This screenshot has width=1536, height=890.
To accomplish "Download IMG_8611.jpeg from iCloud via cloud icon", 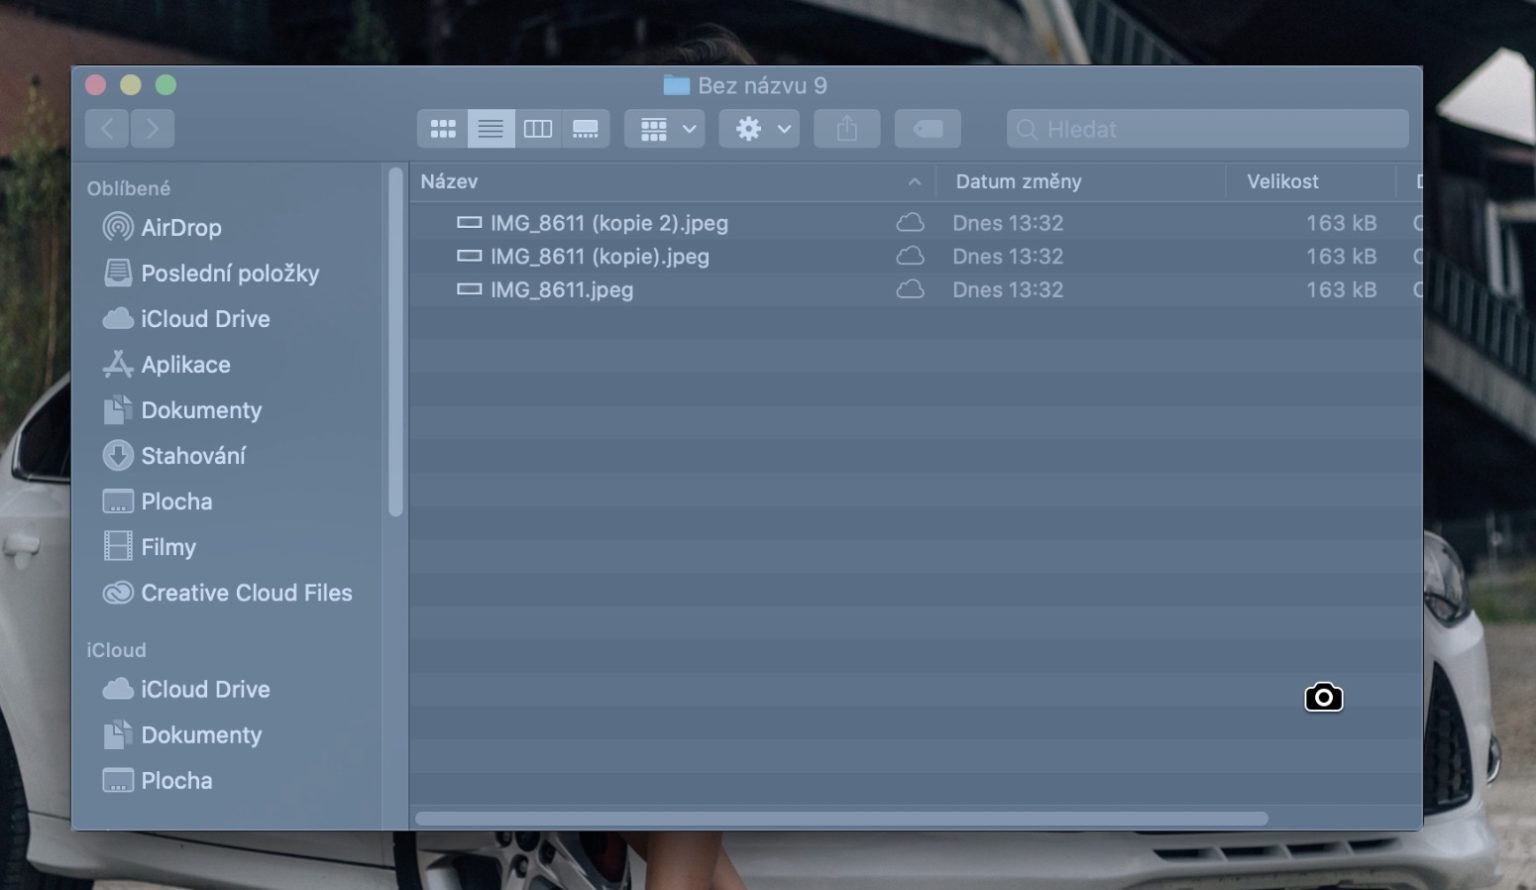I will pos(911,290).
